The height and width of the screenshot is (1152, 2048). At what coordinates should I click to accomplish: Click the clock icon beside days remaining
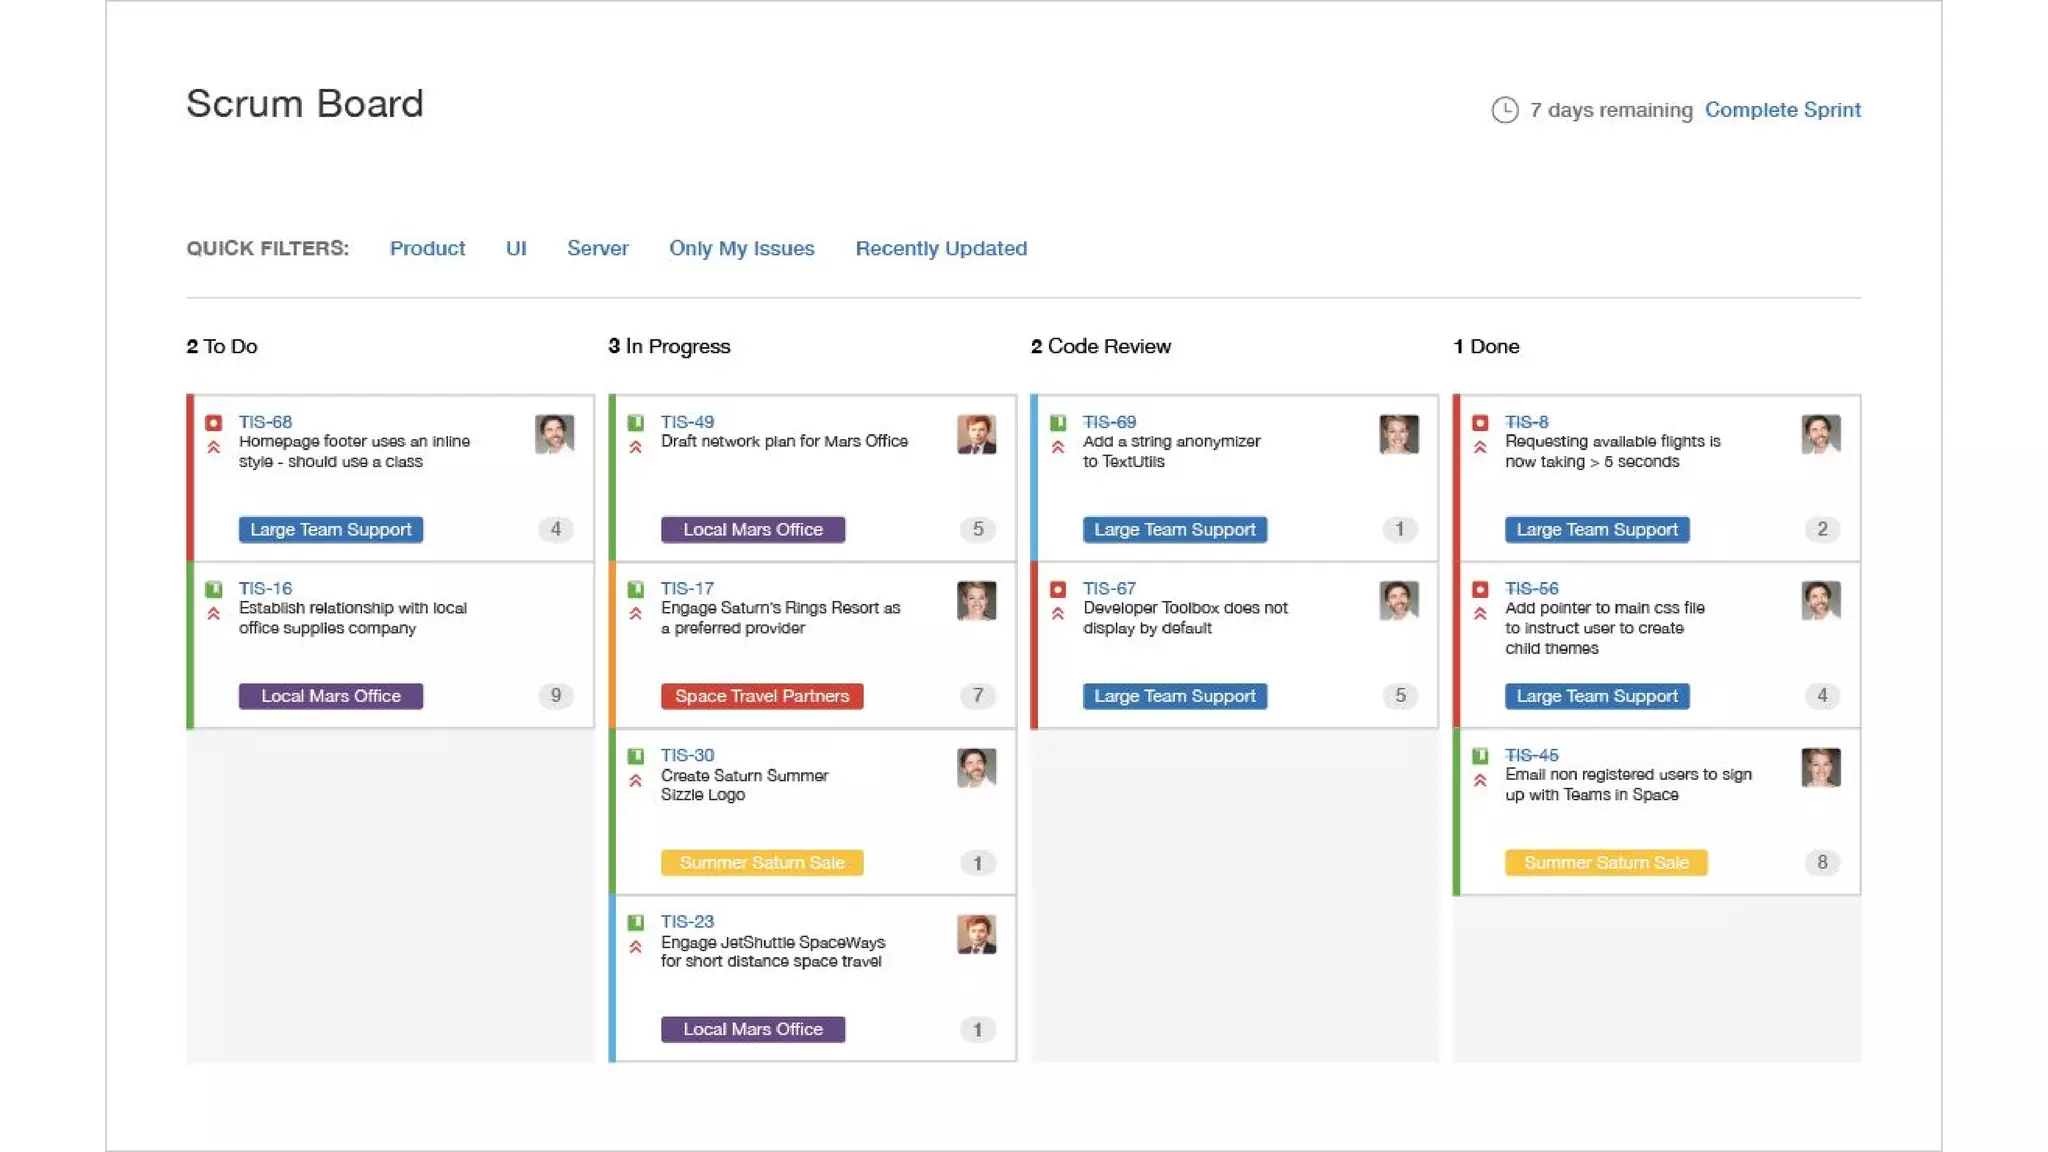[1504, 110]
